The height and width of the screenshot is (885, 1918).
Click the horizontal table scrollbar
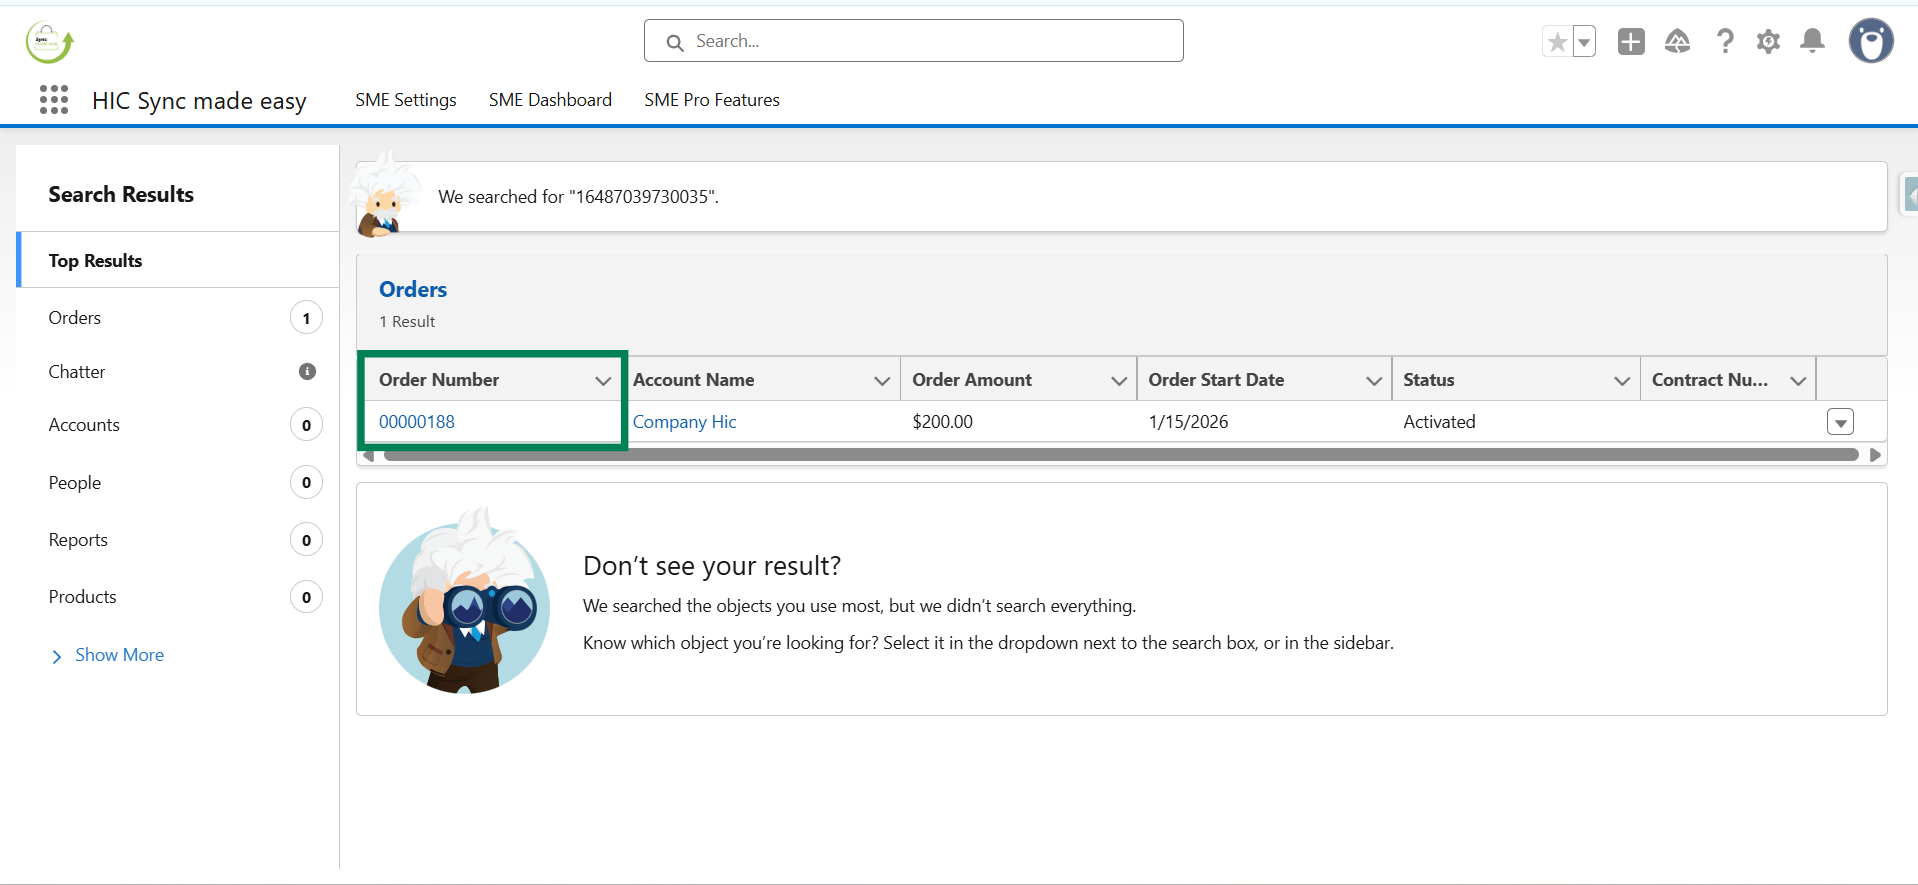click(1121, 455)
